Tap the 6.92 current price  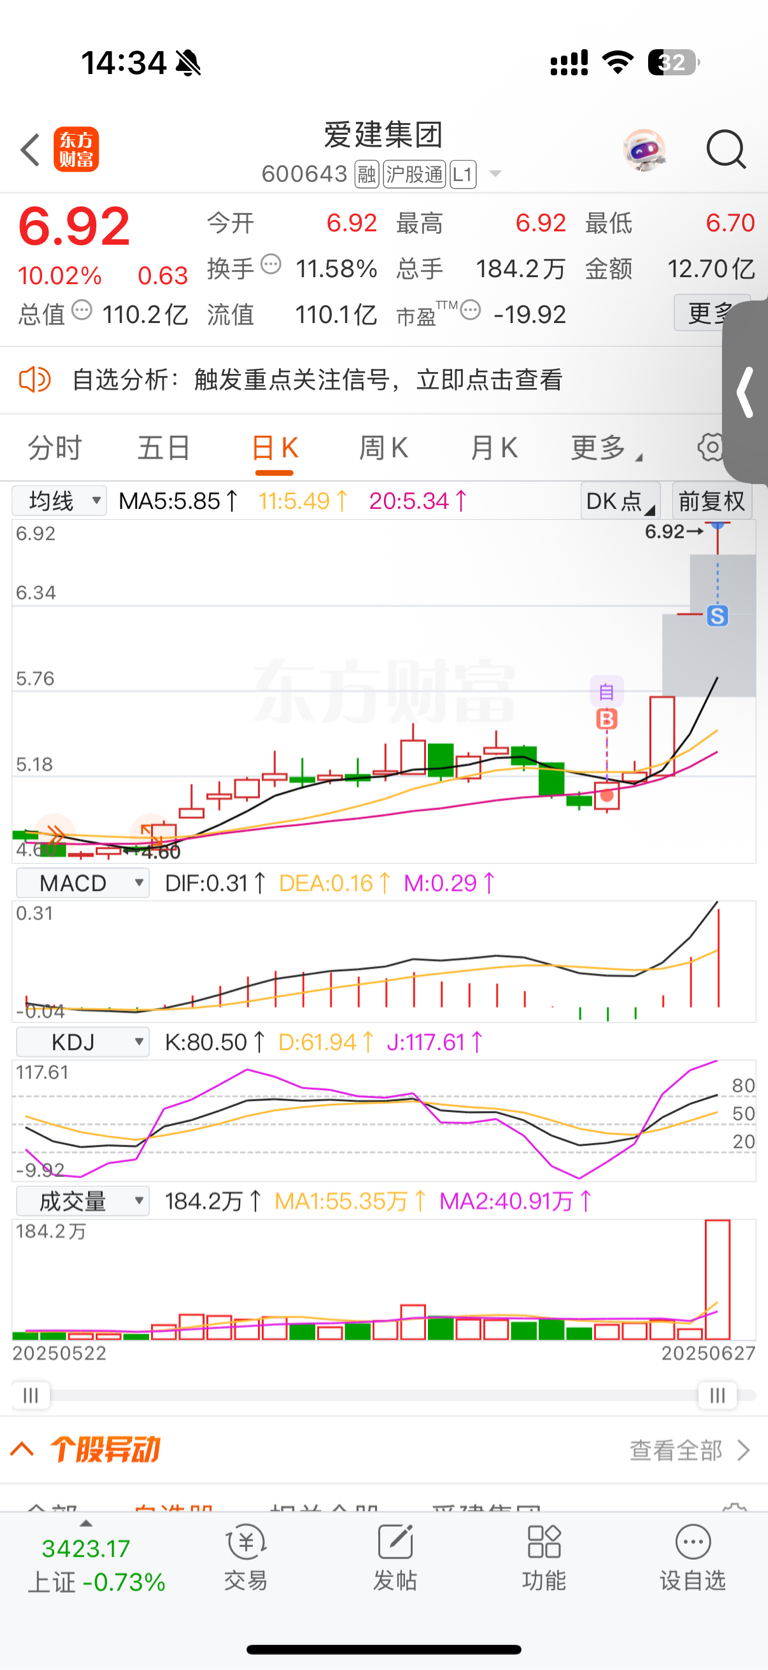click(x=74, y=226)
